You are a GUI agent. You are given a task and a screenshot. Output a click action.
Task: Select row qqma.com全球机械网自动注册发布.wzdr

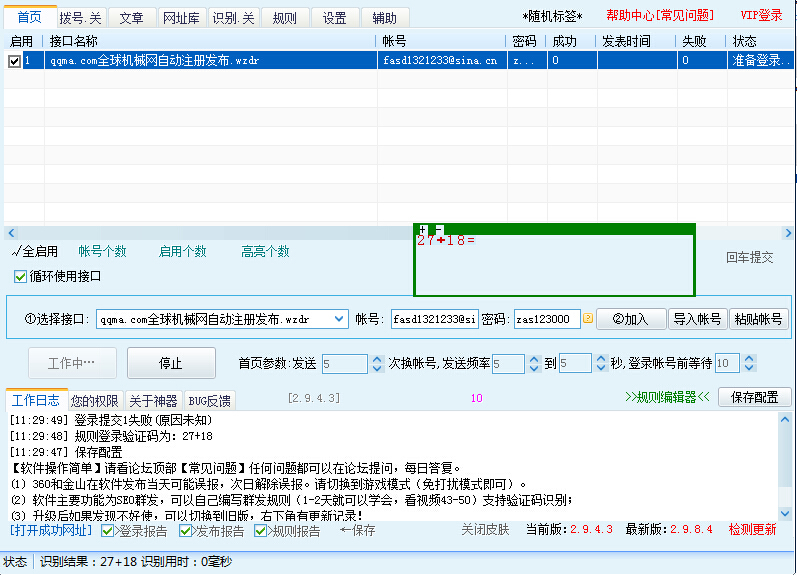point(398,60)
